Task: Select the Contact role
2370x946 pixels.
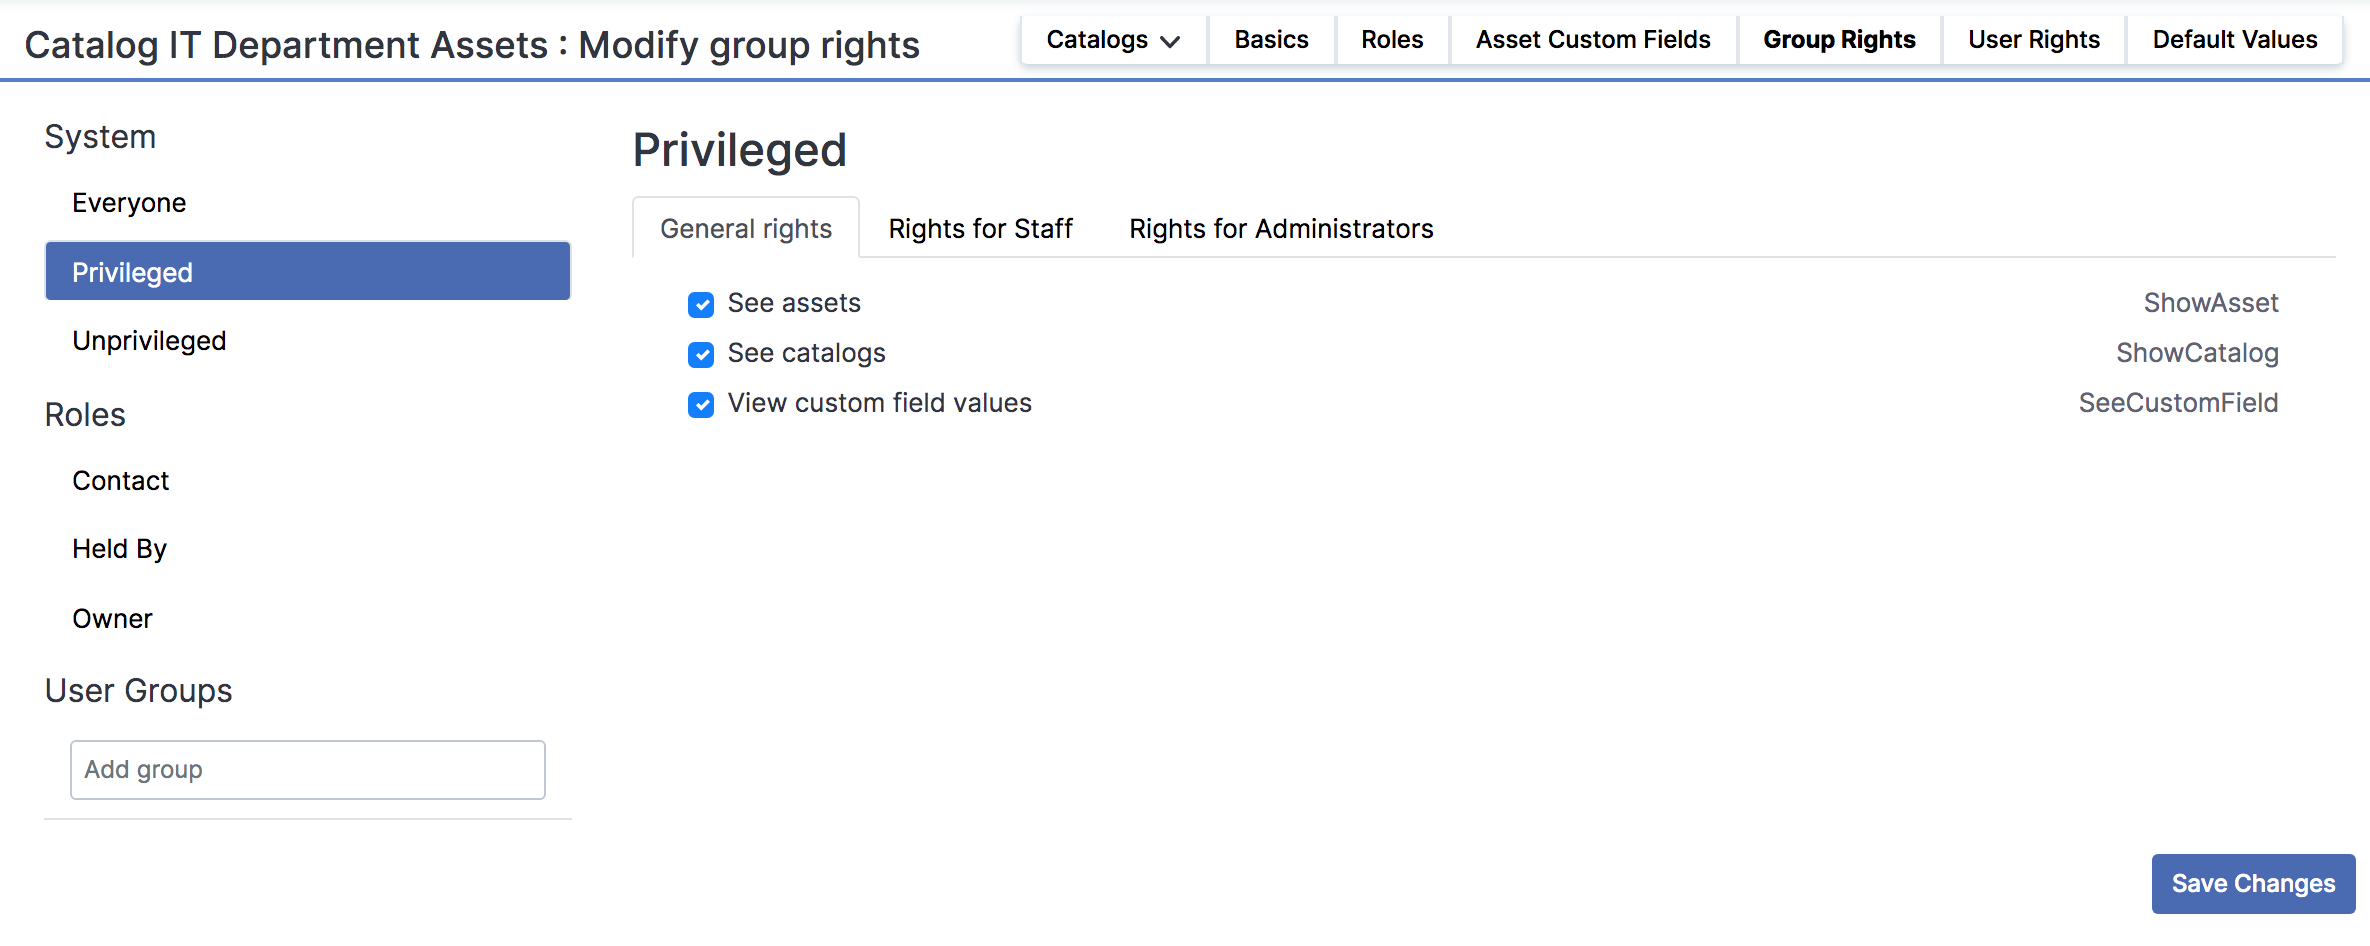Action: coord(120,480)
